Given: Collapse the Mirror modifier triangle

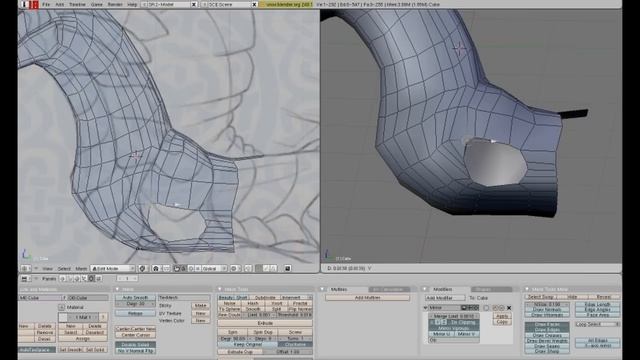Looking at the screenshot, I should point(426,308).
